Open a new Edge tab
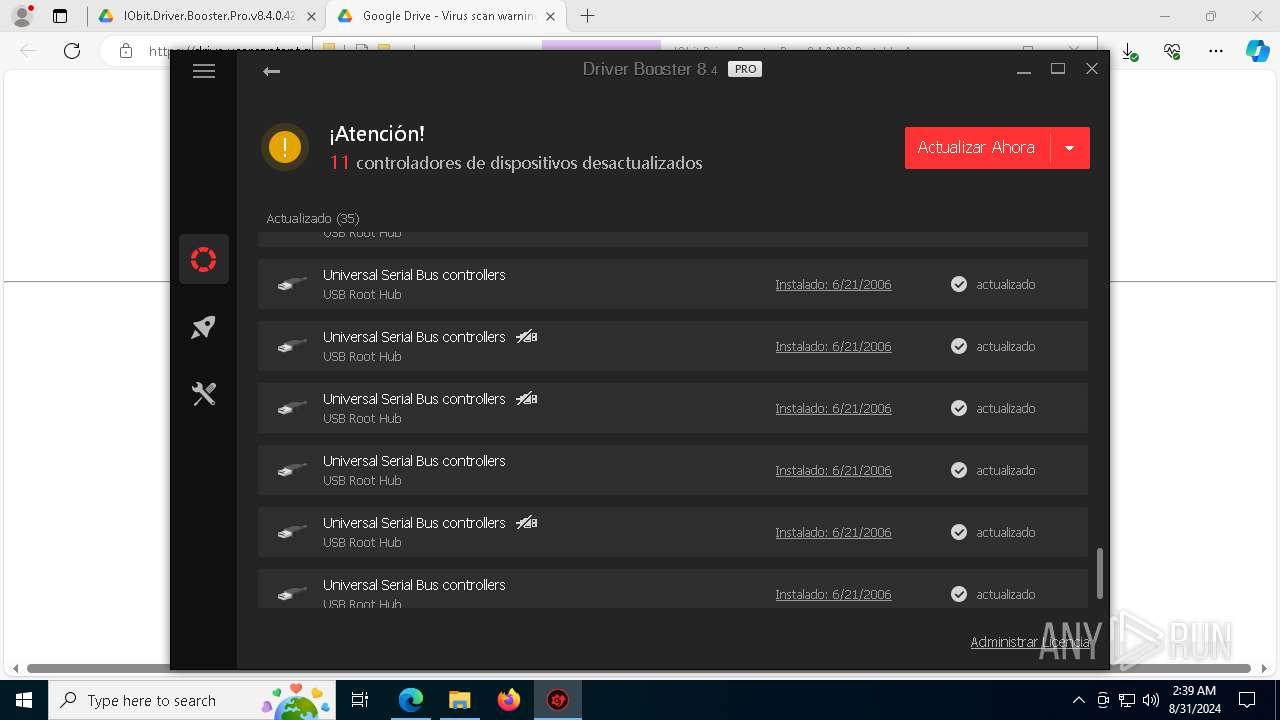This screenshot has height=720, width=1280. click(588, 16)
